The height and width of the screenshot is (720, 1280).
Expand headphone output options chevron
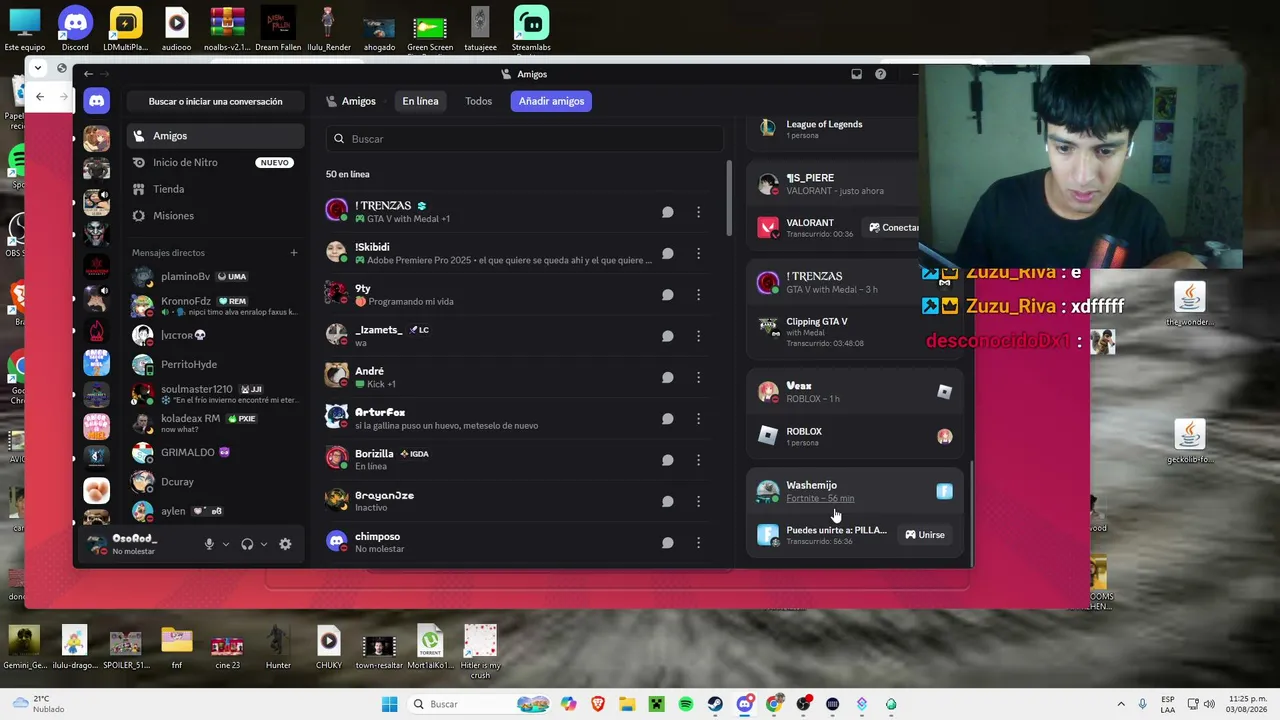point(264,544)
